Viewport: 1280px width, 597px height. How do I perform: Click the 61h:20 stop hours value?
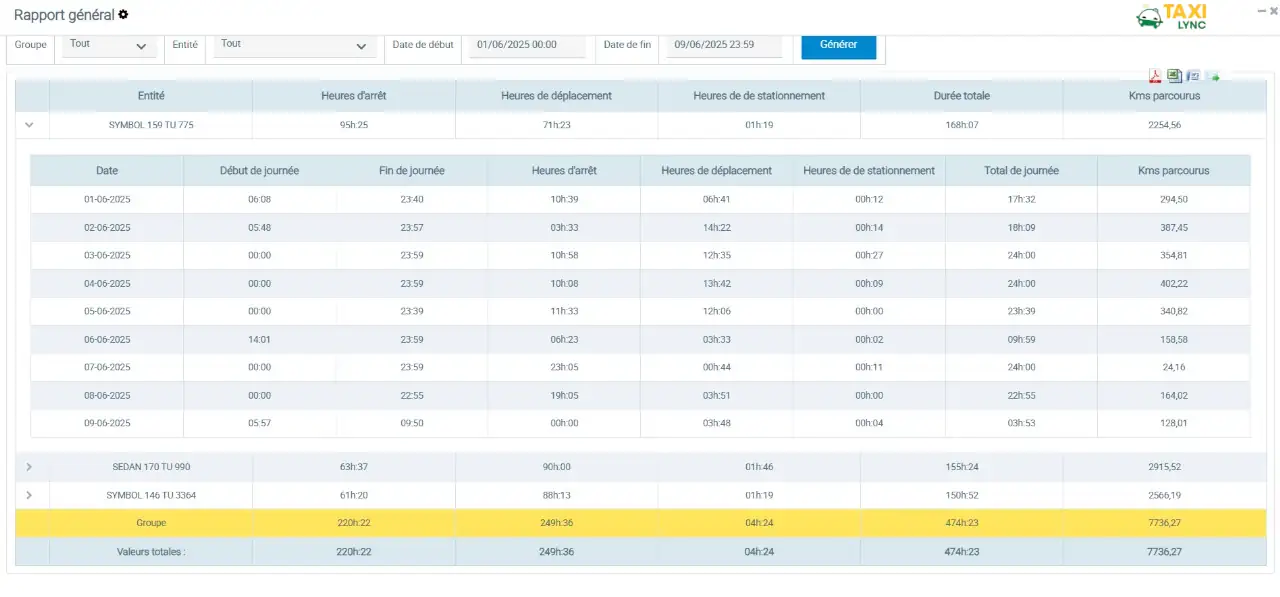pos(354,495)
